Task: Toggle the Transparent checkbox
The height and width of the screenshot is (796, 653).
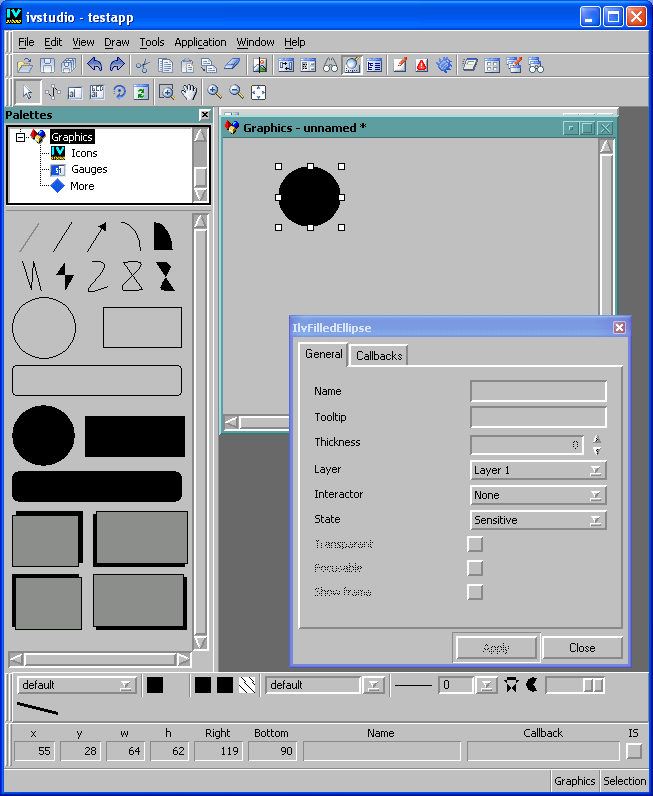Action: coord(475,544)
